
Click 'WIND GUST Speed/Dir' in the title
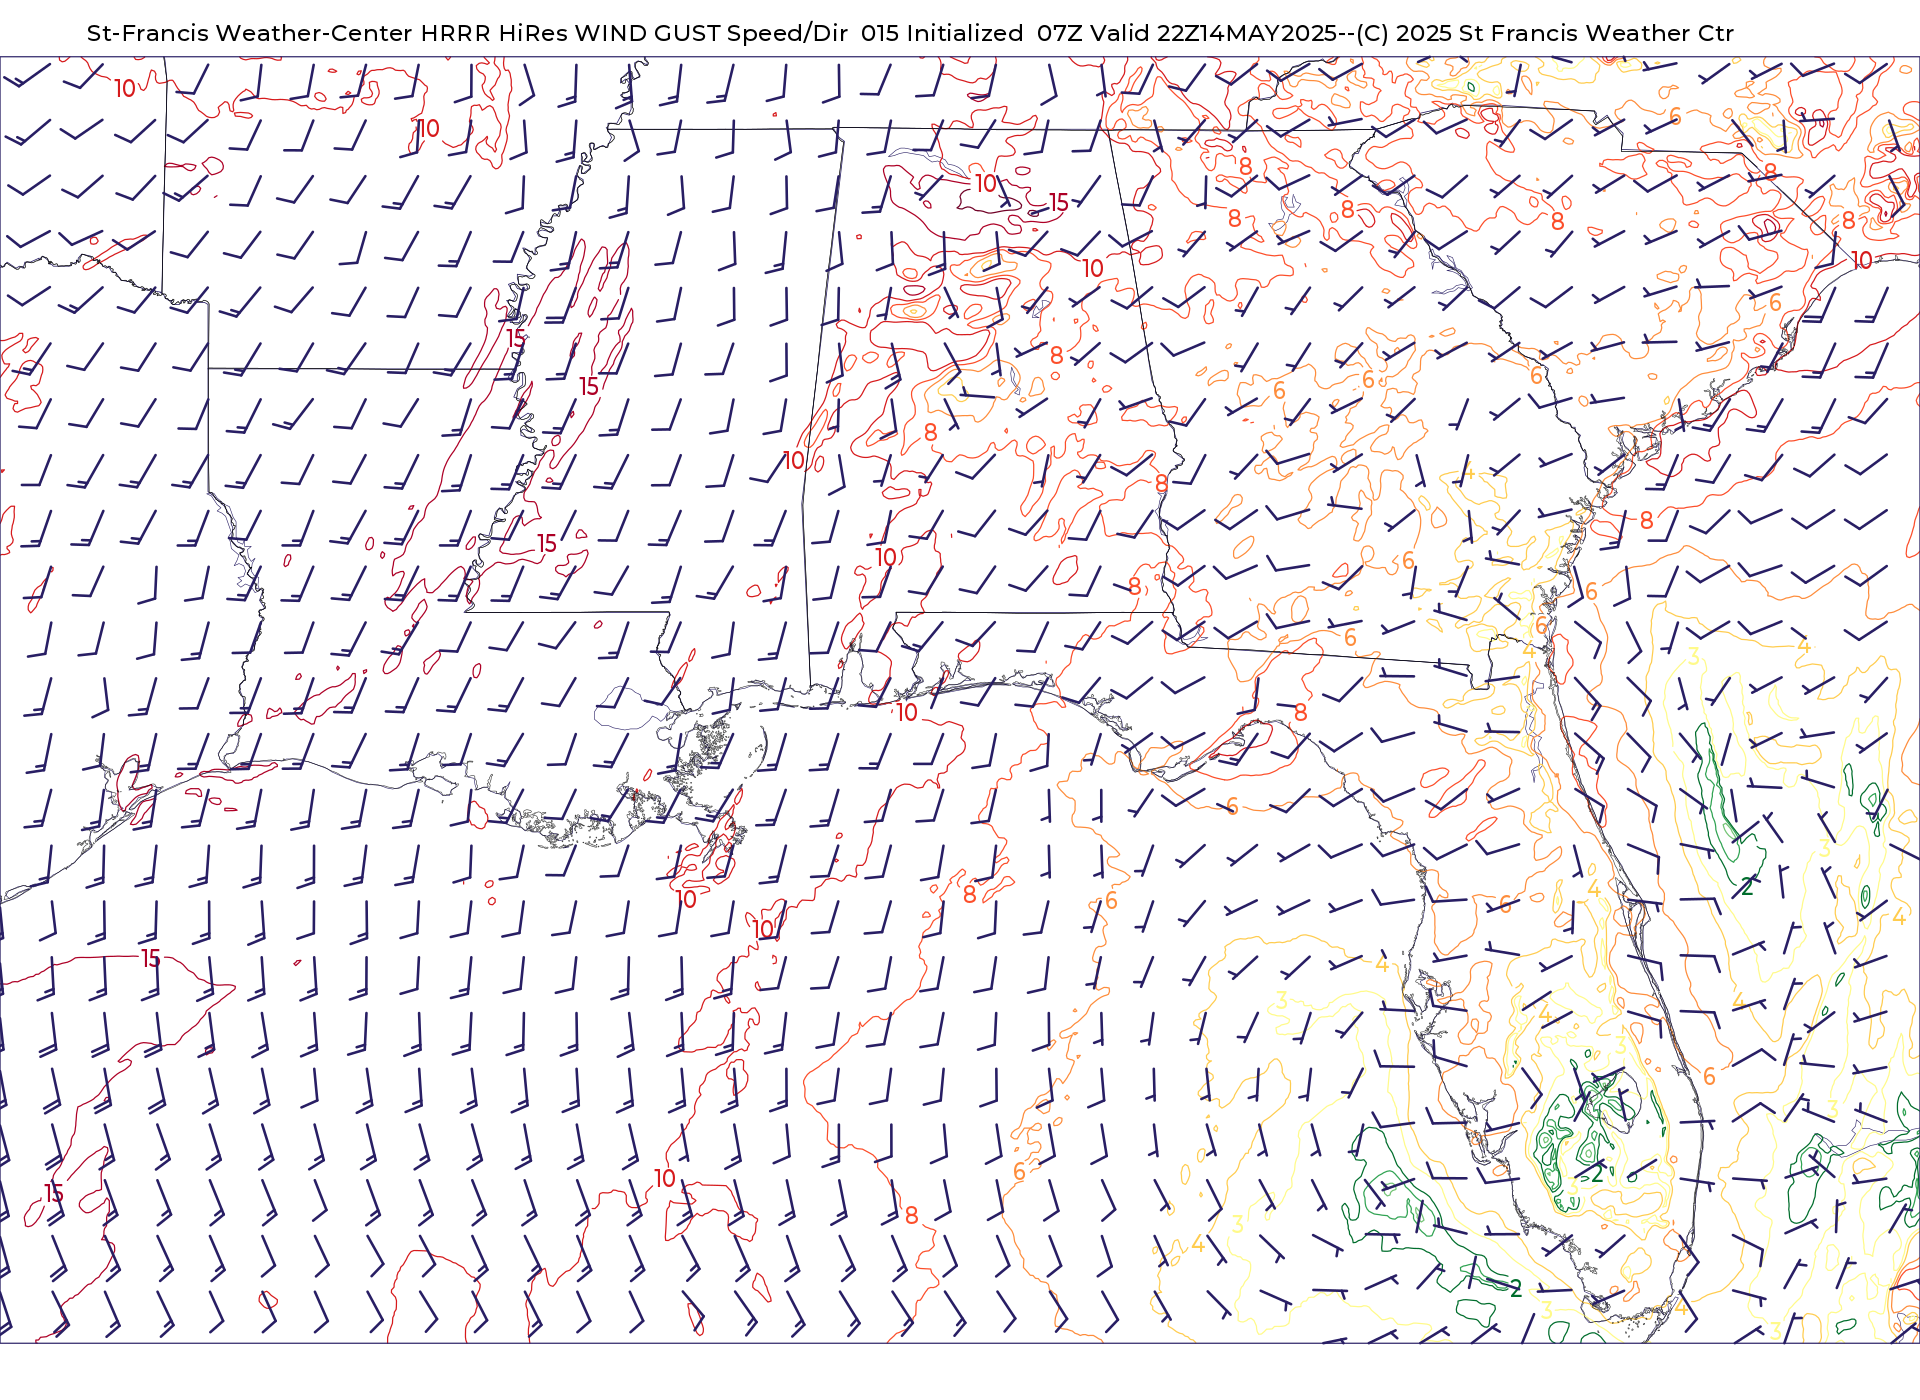click(712, 33)
